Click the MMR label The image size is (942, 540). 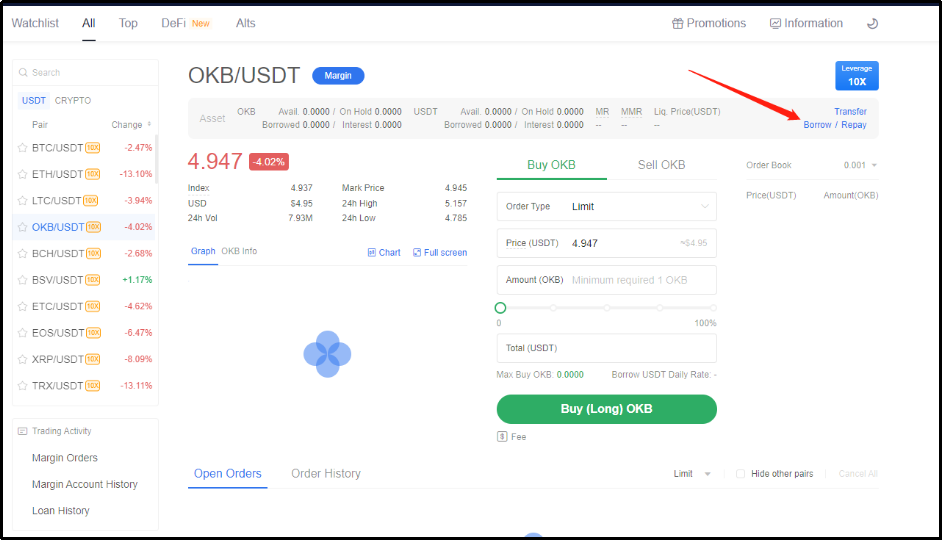(631, 112)
